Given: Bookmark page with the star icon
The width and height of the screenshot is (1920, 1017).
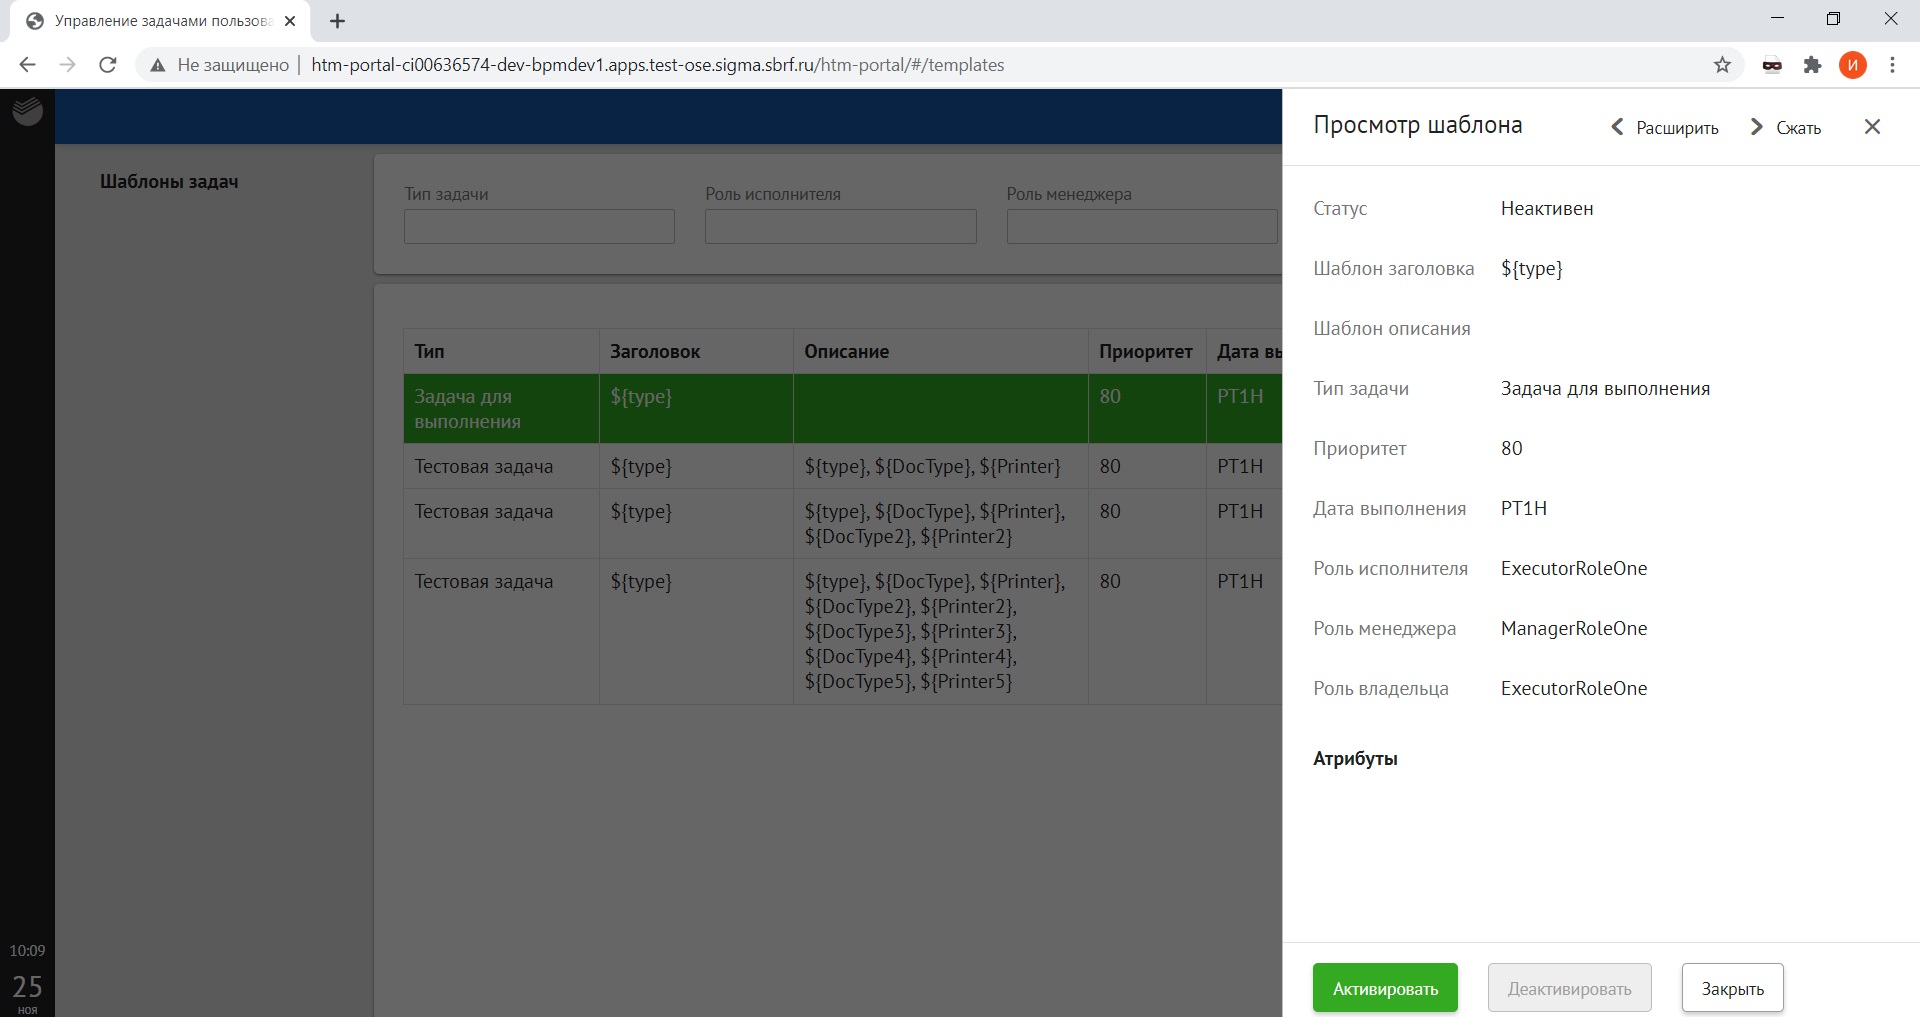Looking at the screenshot, I should (1722, 65).
